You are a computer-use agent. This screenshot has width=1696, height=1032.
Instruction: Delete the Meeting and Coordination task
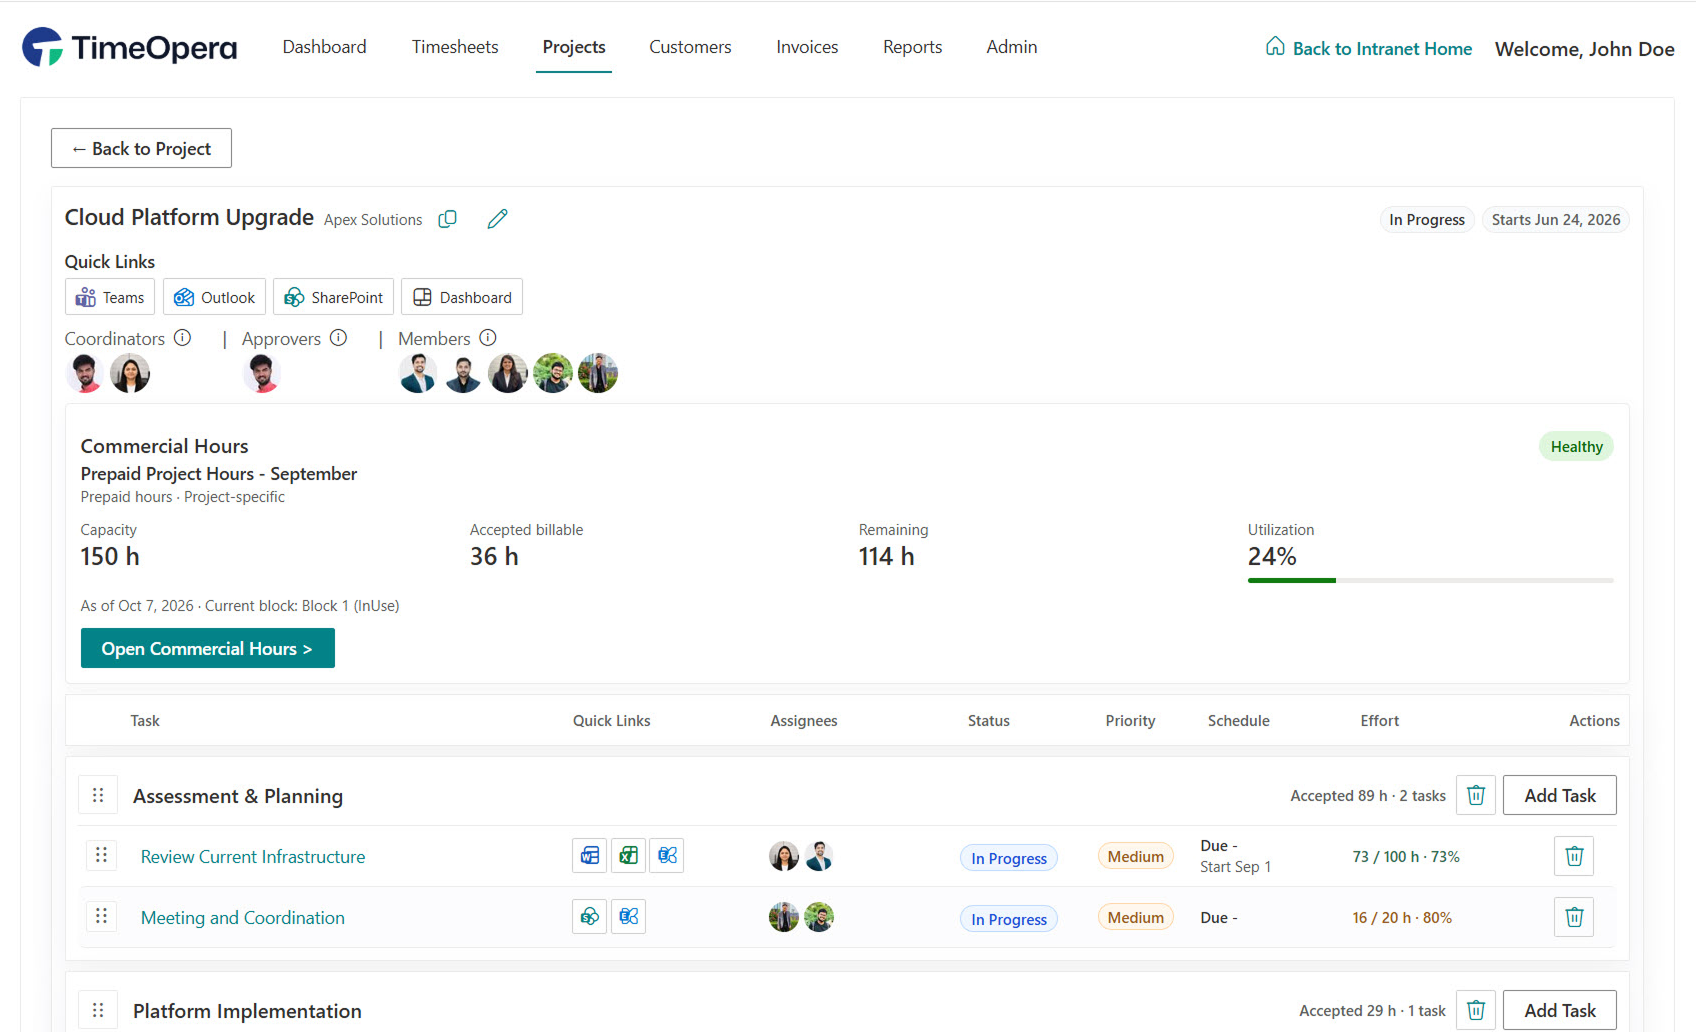[1574, 917]
